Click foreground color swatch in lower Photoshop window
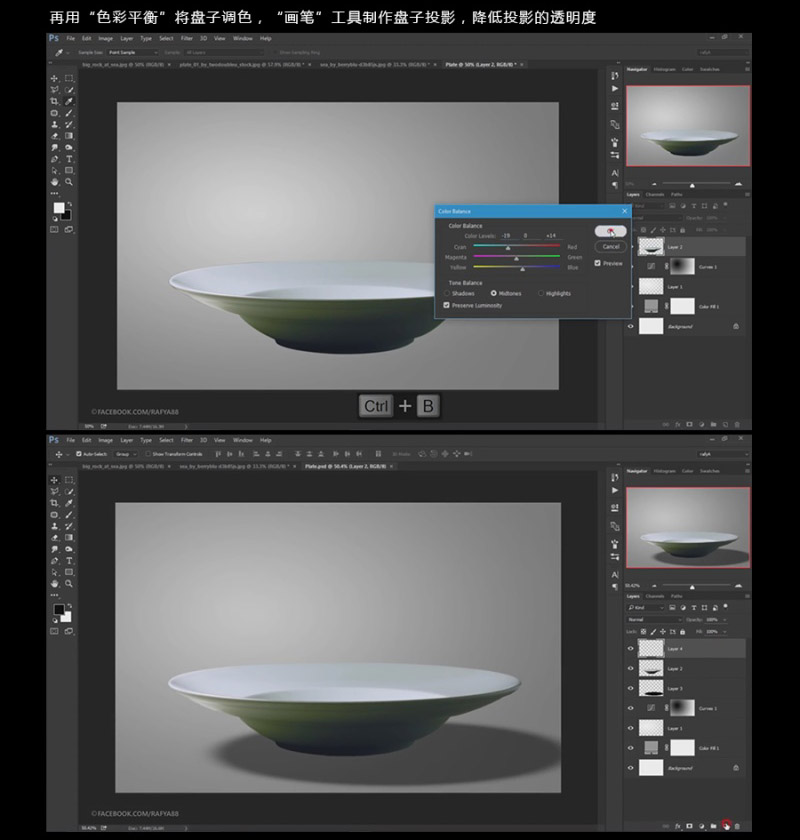This screenshot has width=800, height=840. click(58, 609)
